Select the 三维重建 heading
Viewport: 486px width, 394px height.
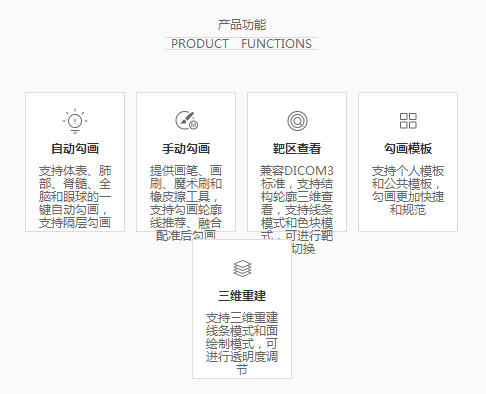pos(242,296)
